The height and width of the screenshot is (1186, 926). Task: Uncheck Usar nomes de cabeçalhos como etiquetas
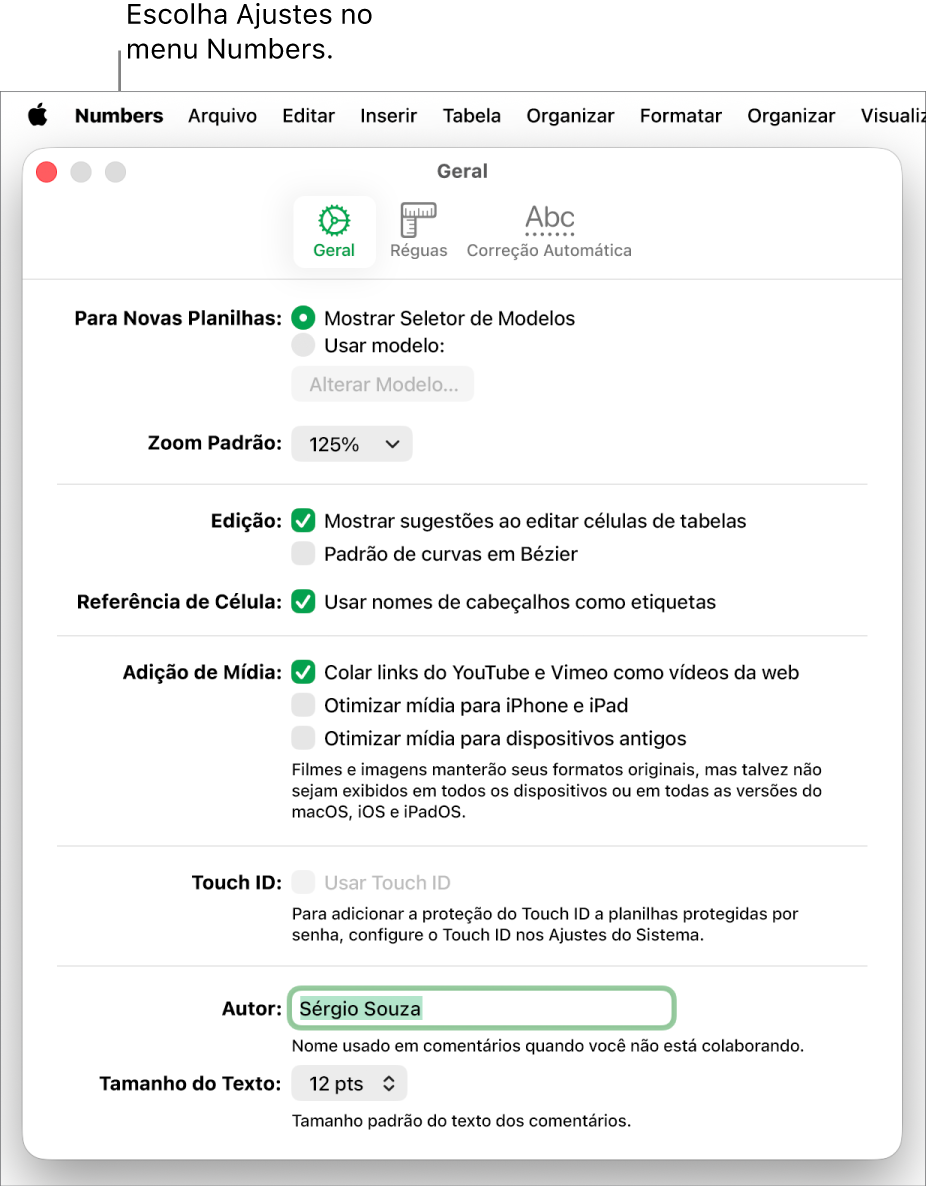(303, 602)
